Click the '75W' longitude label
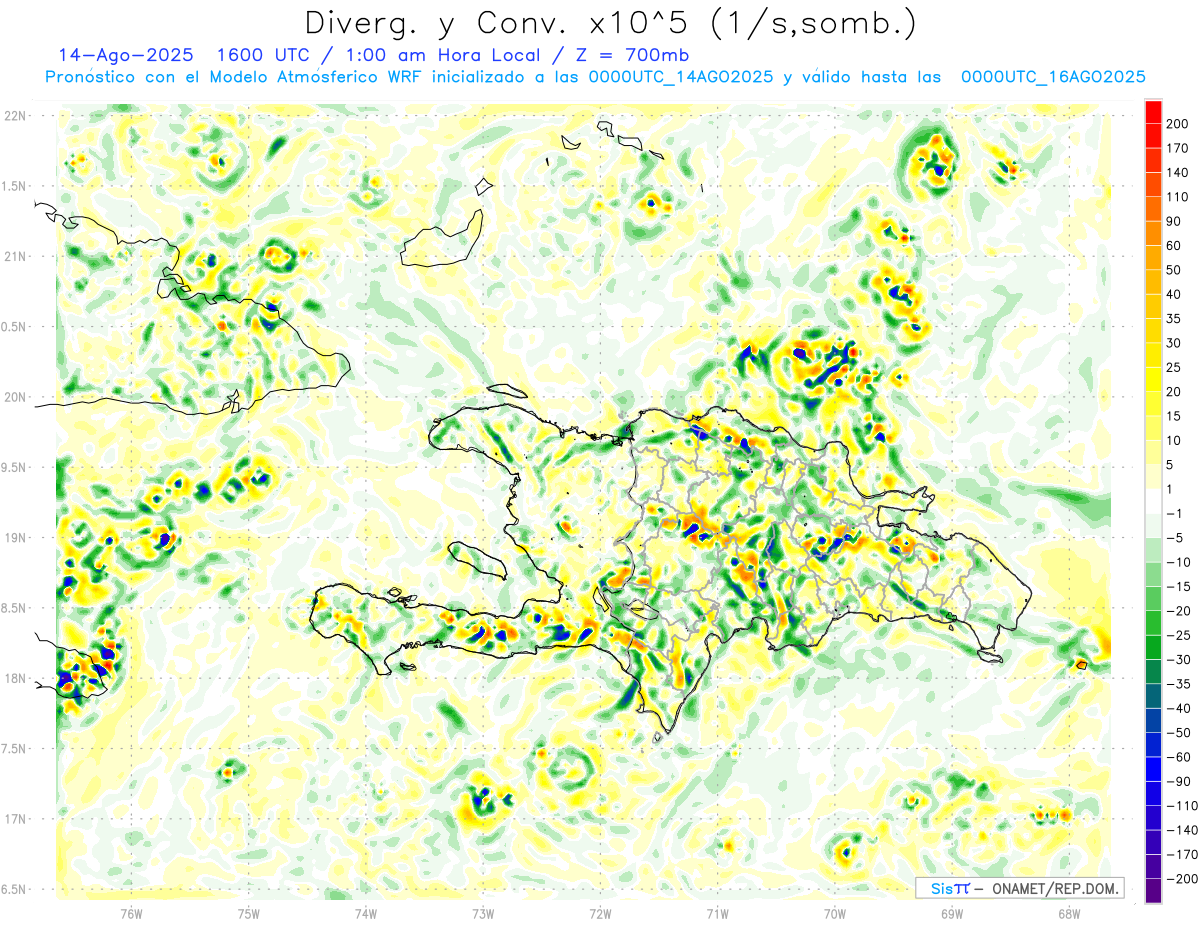 [249, 912]
